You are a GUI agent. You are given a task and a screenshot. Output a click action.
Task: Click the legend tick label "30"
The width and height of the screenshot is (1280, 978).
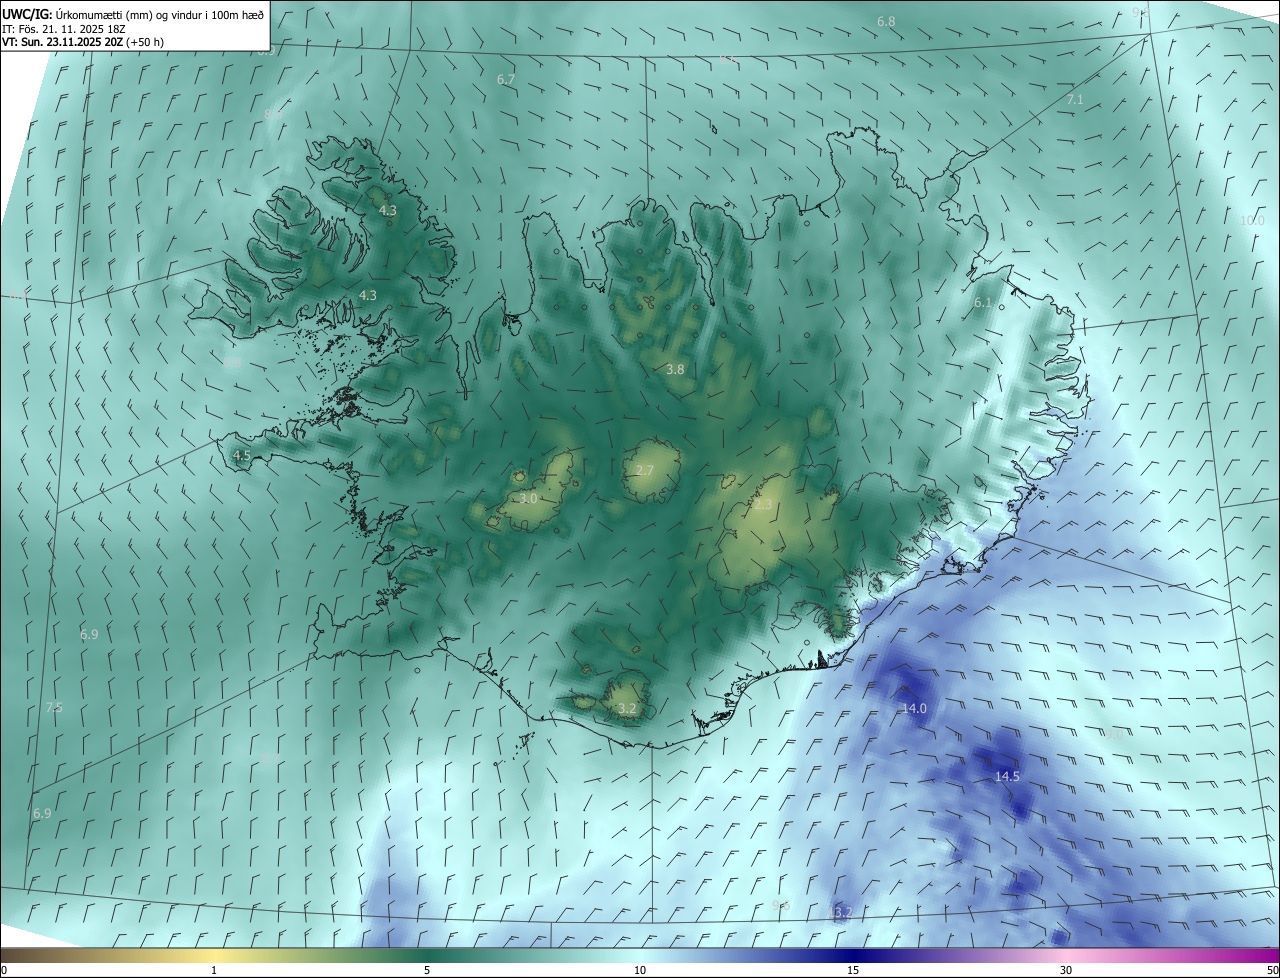(x=1066, y=970)
